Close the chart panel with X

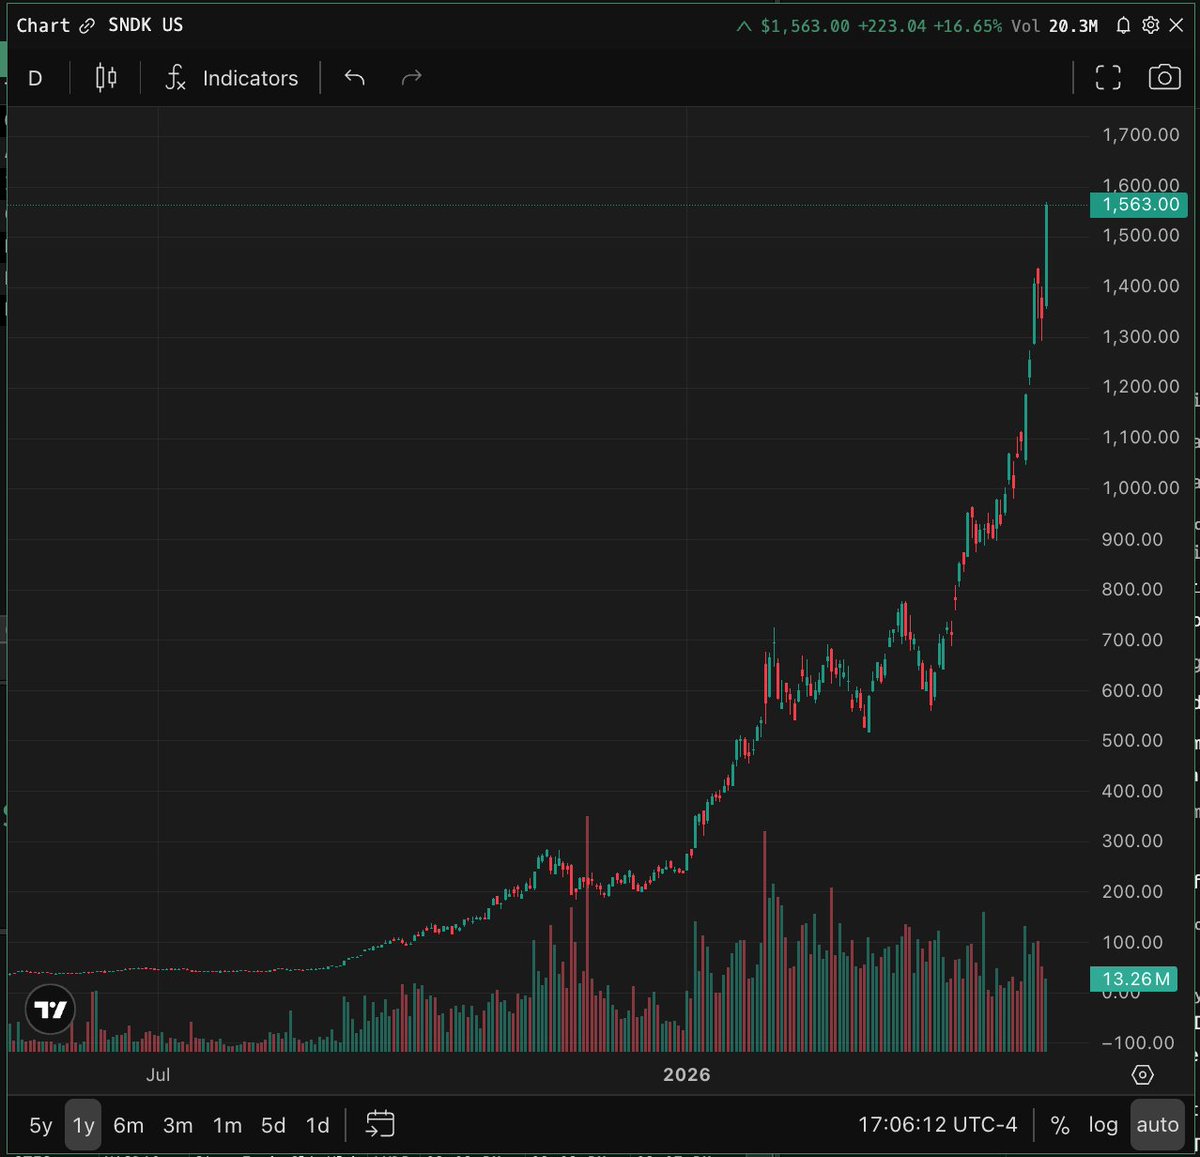[x=1177, y=26]
